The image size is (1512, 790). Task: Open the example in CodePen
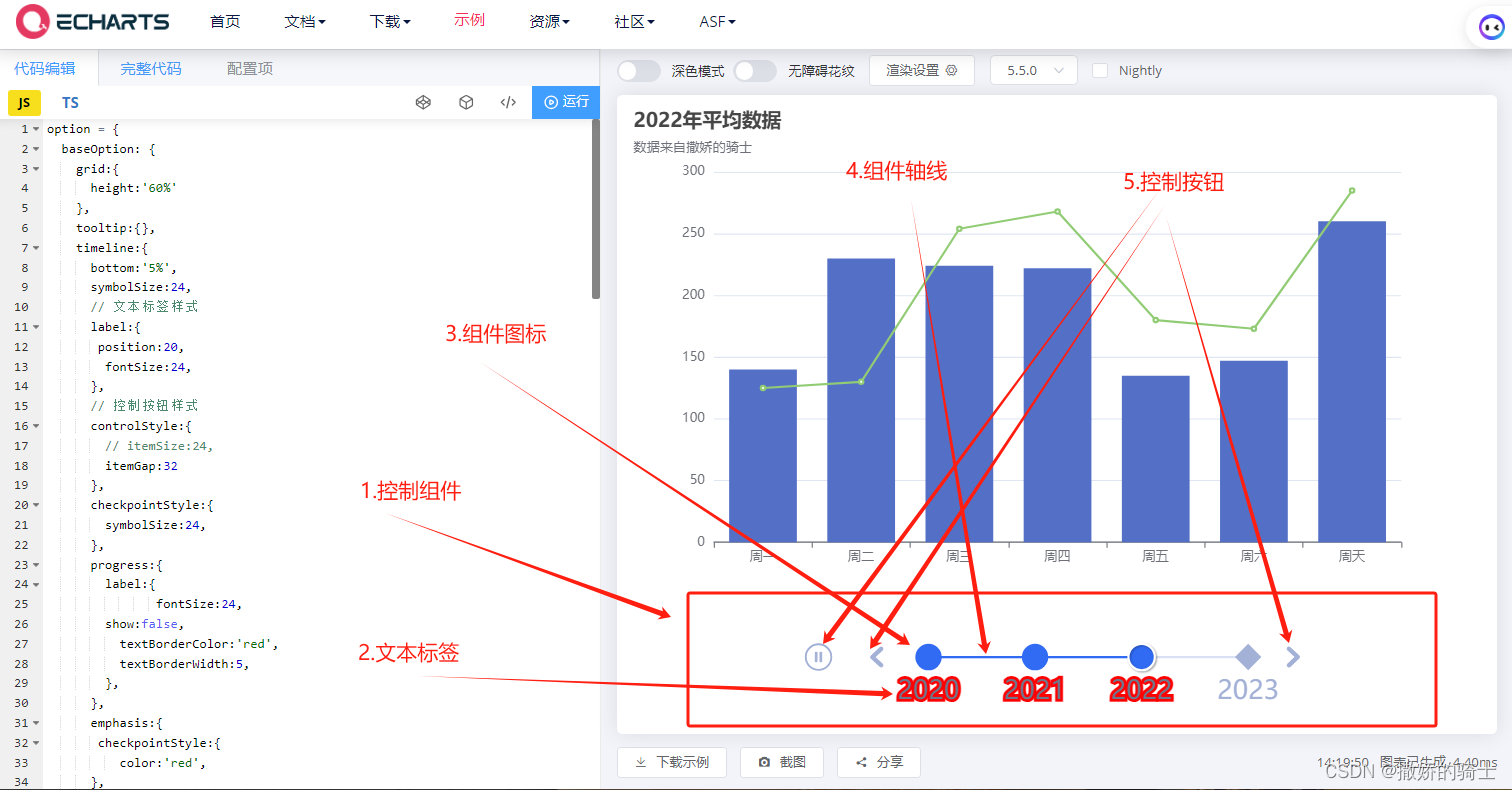point(423,102)
